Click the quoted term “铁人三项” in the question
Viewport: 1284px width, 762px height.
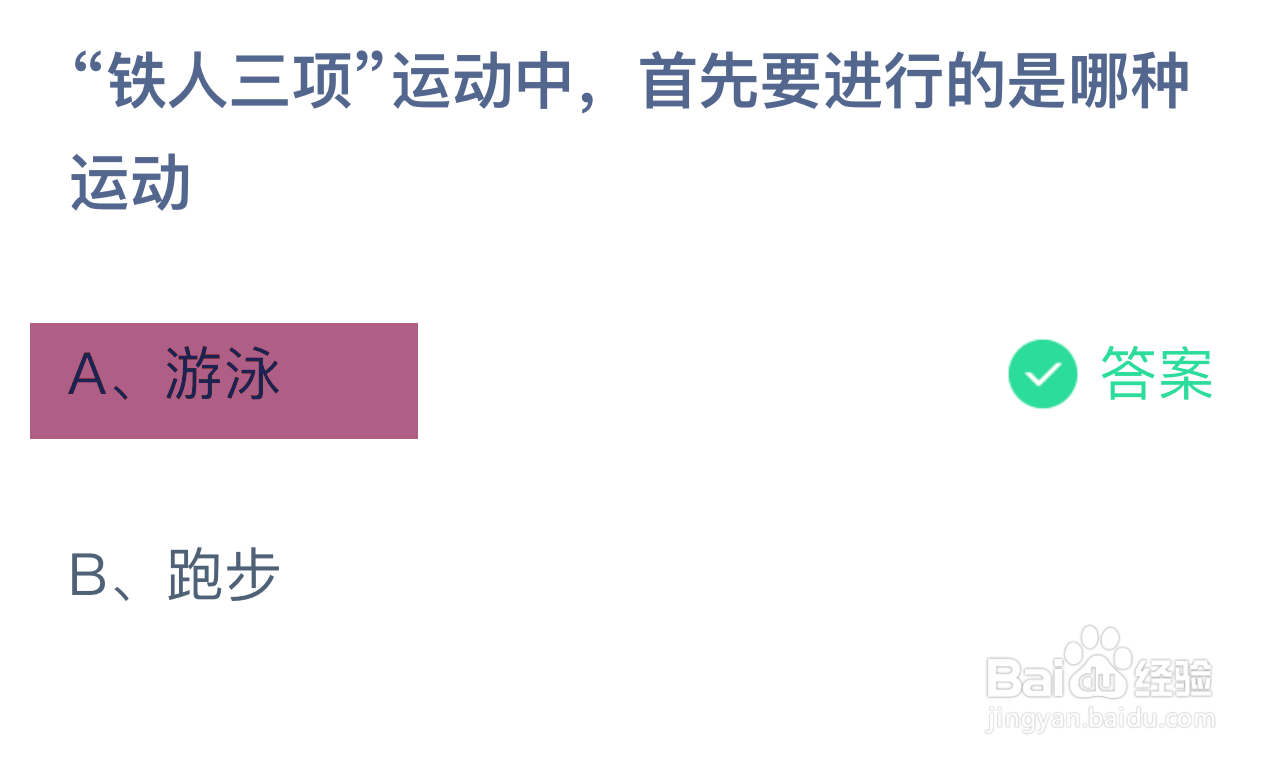pyautogui.click(x=230, y=82)
